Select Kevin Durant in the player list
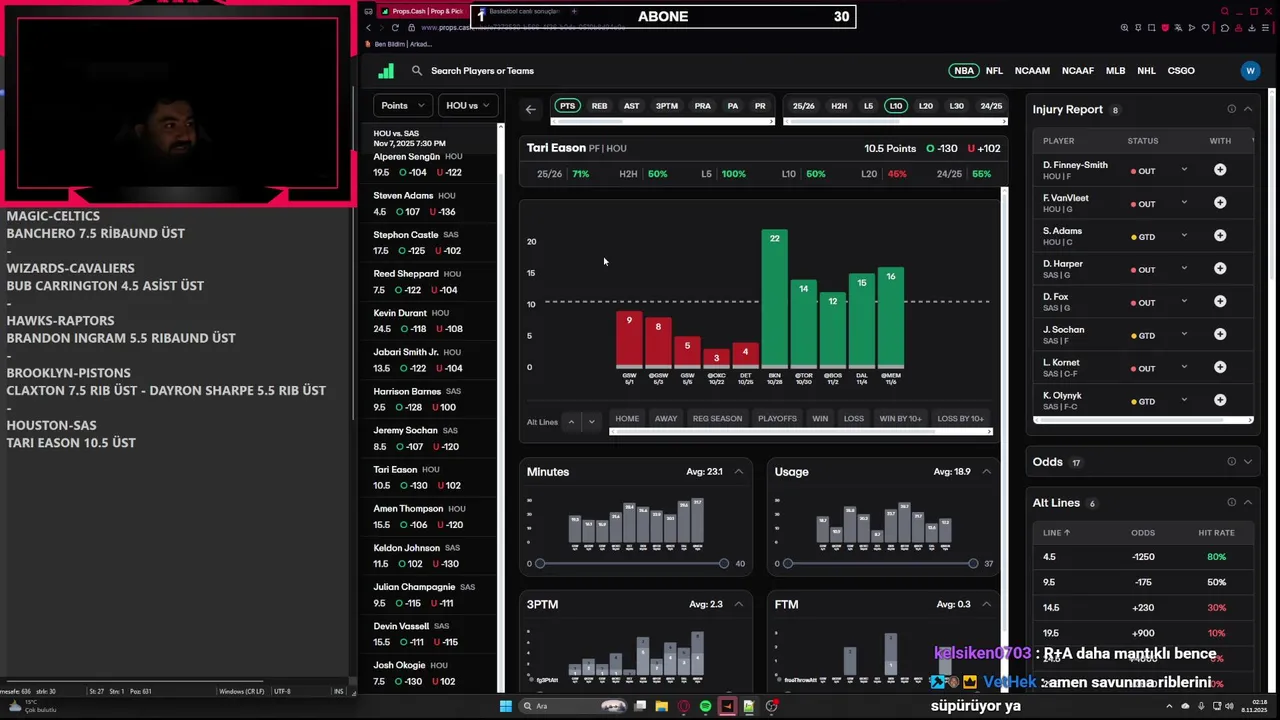Image resolution: width=1280 pixels, height=720 pixels. [x=432, y=321]
